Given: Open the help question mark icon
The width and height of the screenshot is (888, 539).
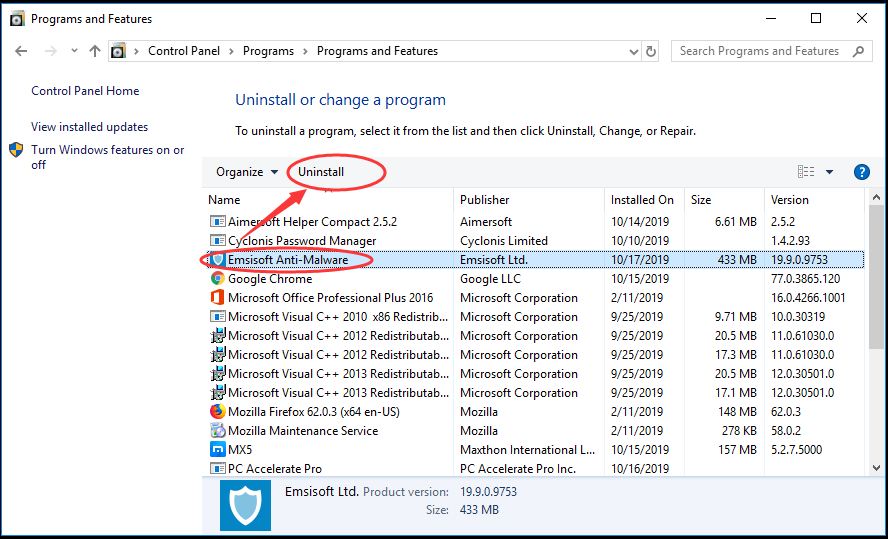Looking at the screenshot, I should (x=861, y=172).
